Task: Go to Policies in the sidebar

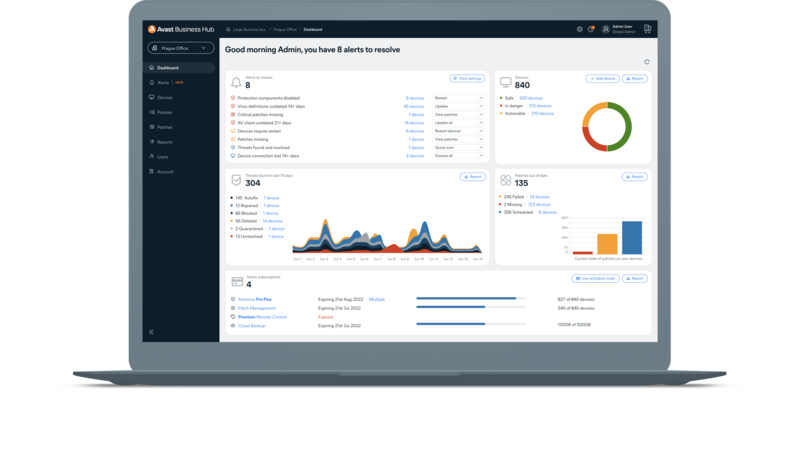Action: [165, 113]
